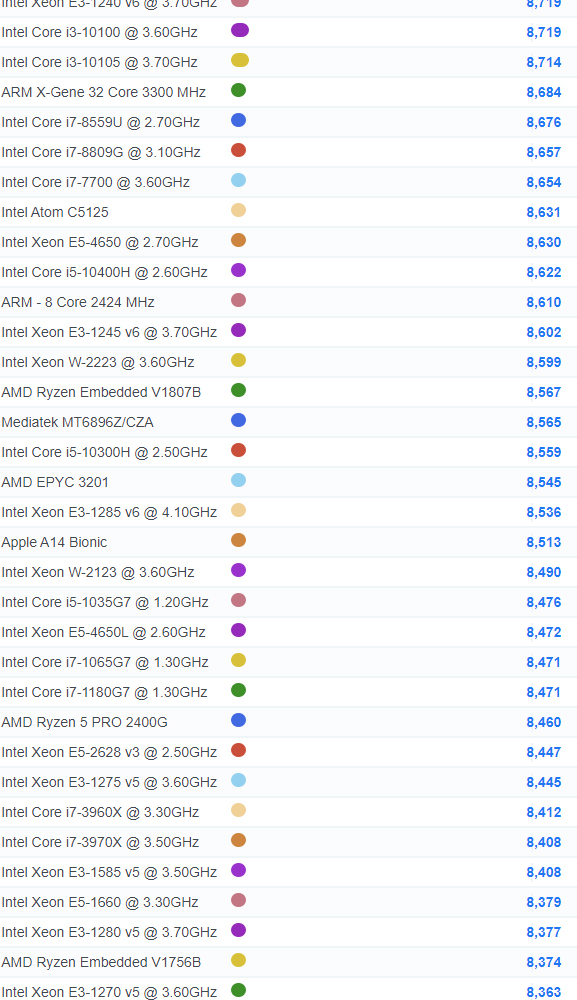
Task: Open Intel Xeon E3-1245 v6 @ 3.70GHz
Action: coord(109,332)
